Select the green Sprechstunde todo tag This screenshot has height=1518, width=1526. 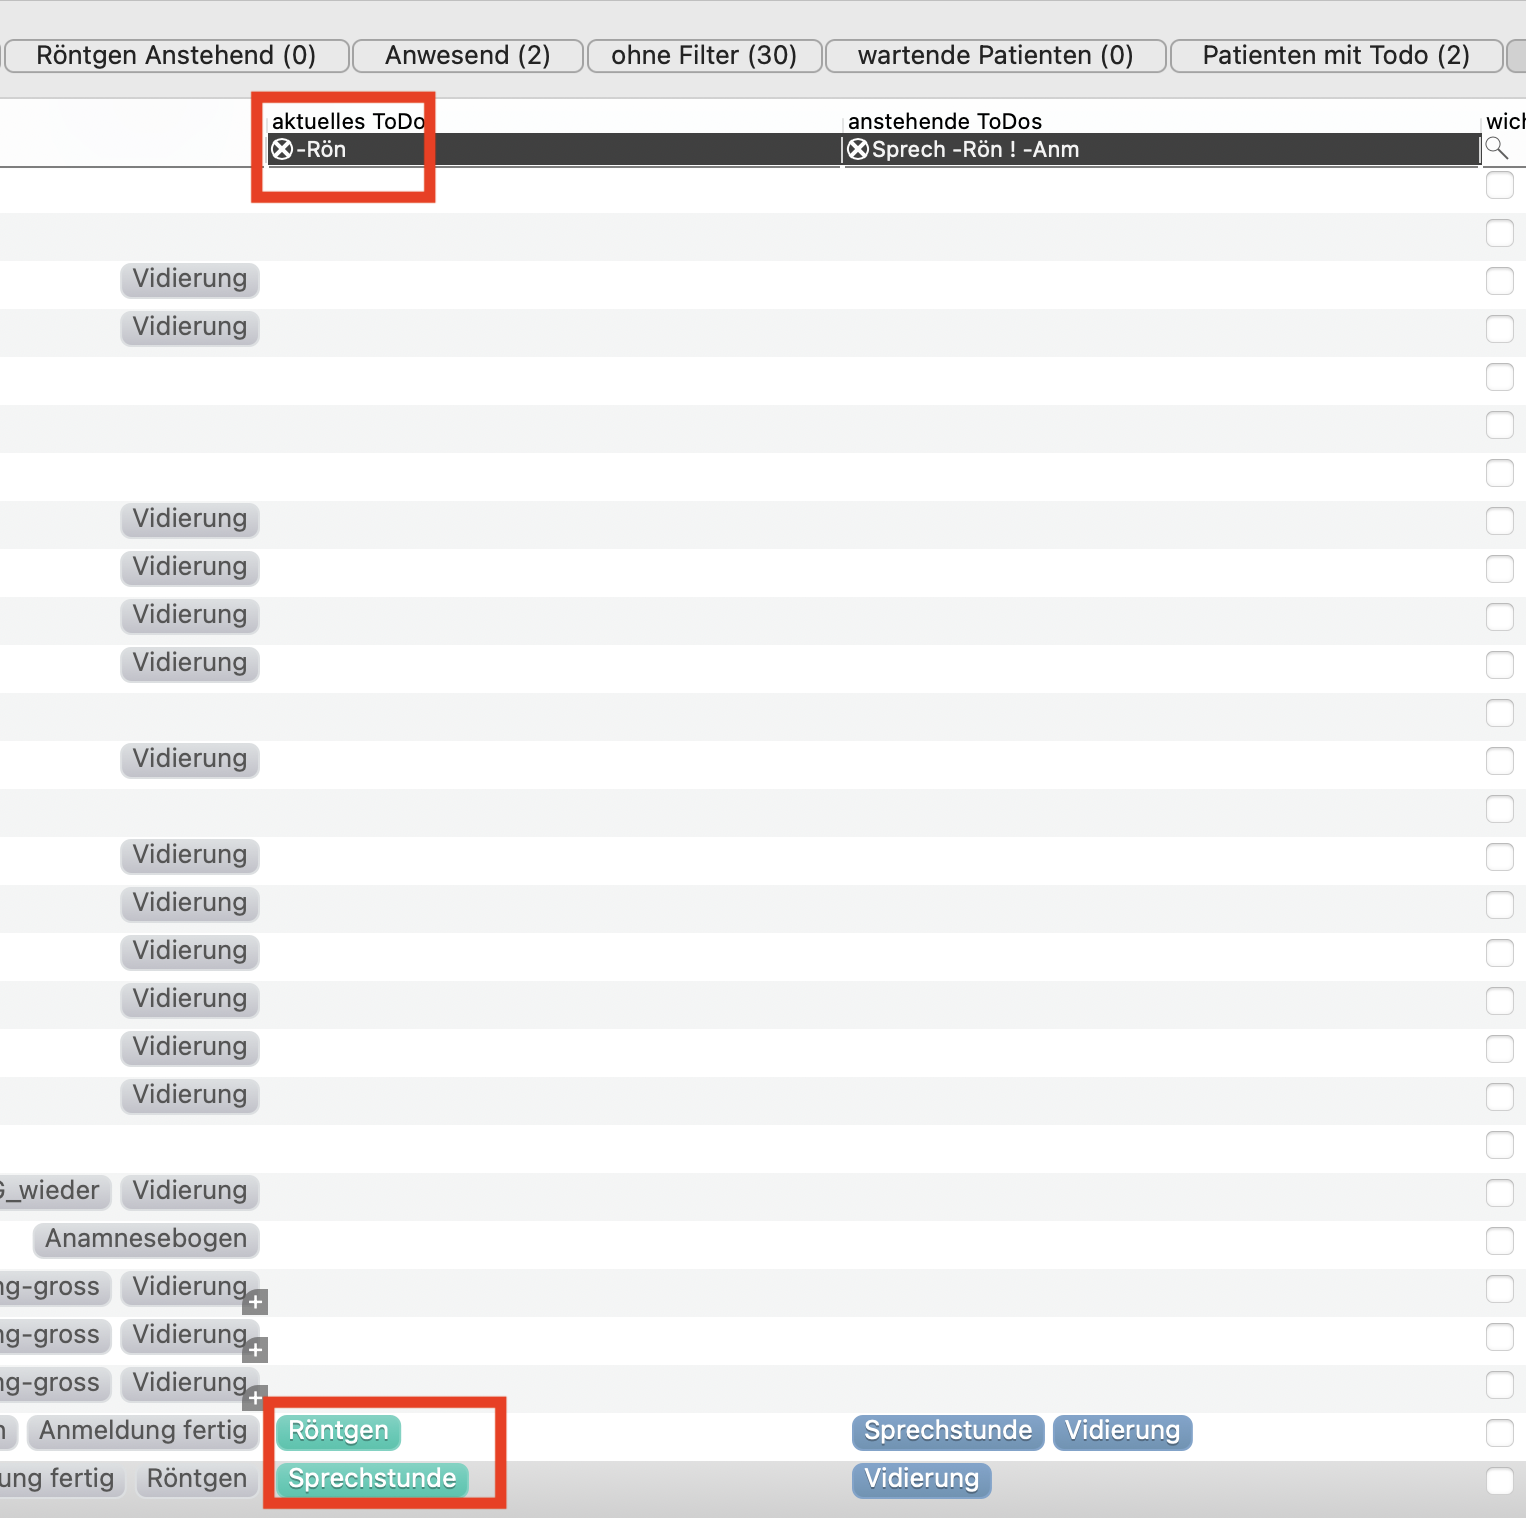click(372, 1479)
